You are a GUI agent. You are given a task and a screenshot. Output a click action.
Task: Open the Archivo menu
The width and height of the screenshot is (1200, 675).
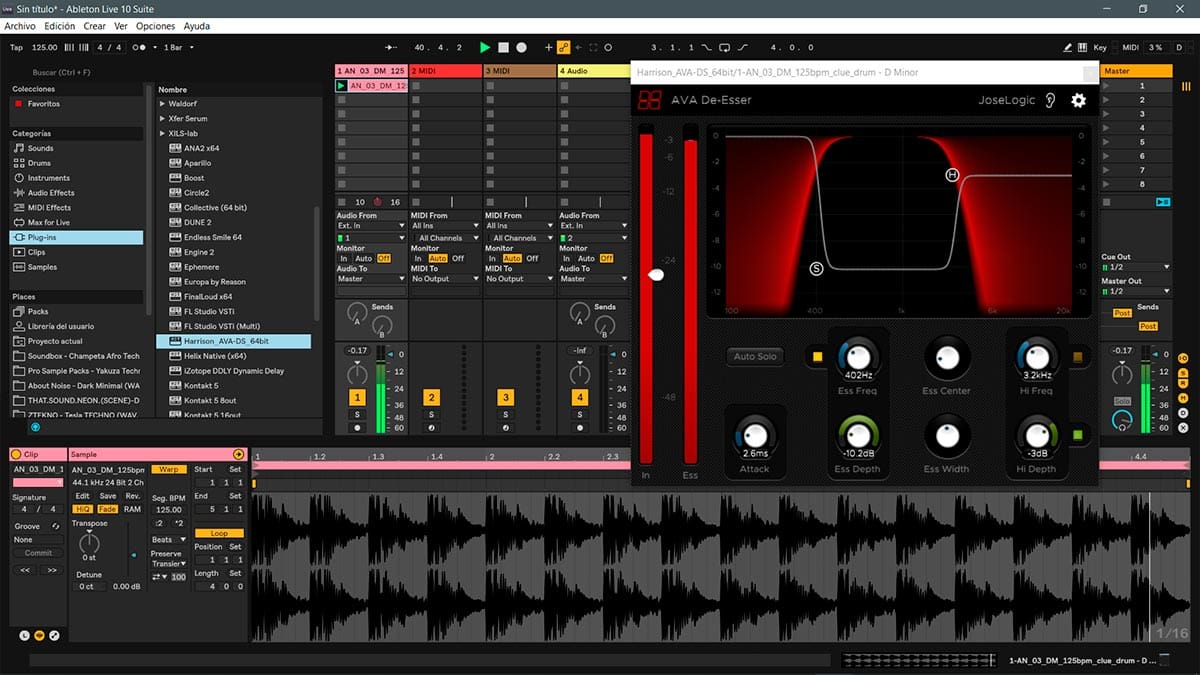pos(20,26)
